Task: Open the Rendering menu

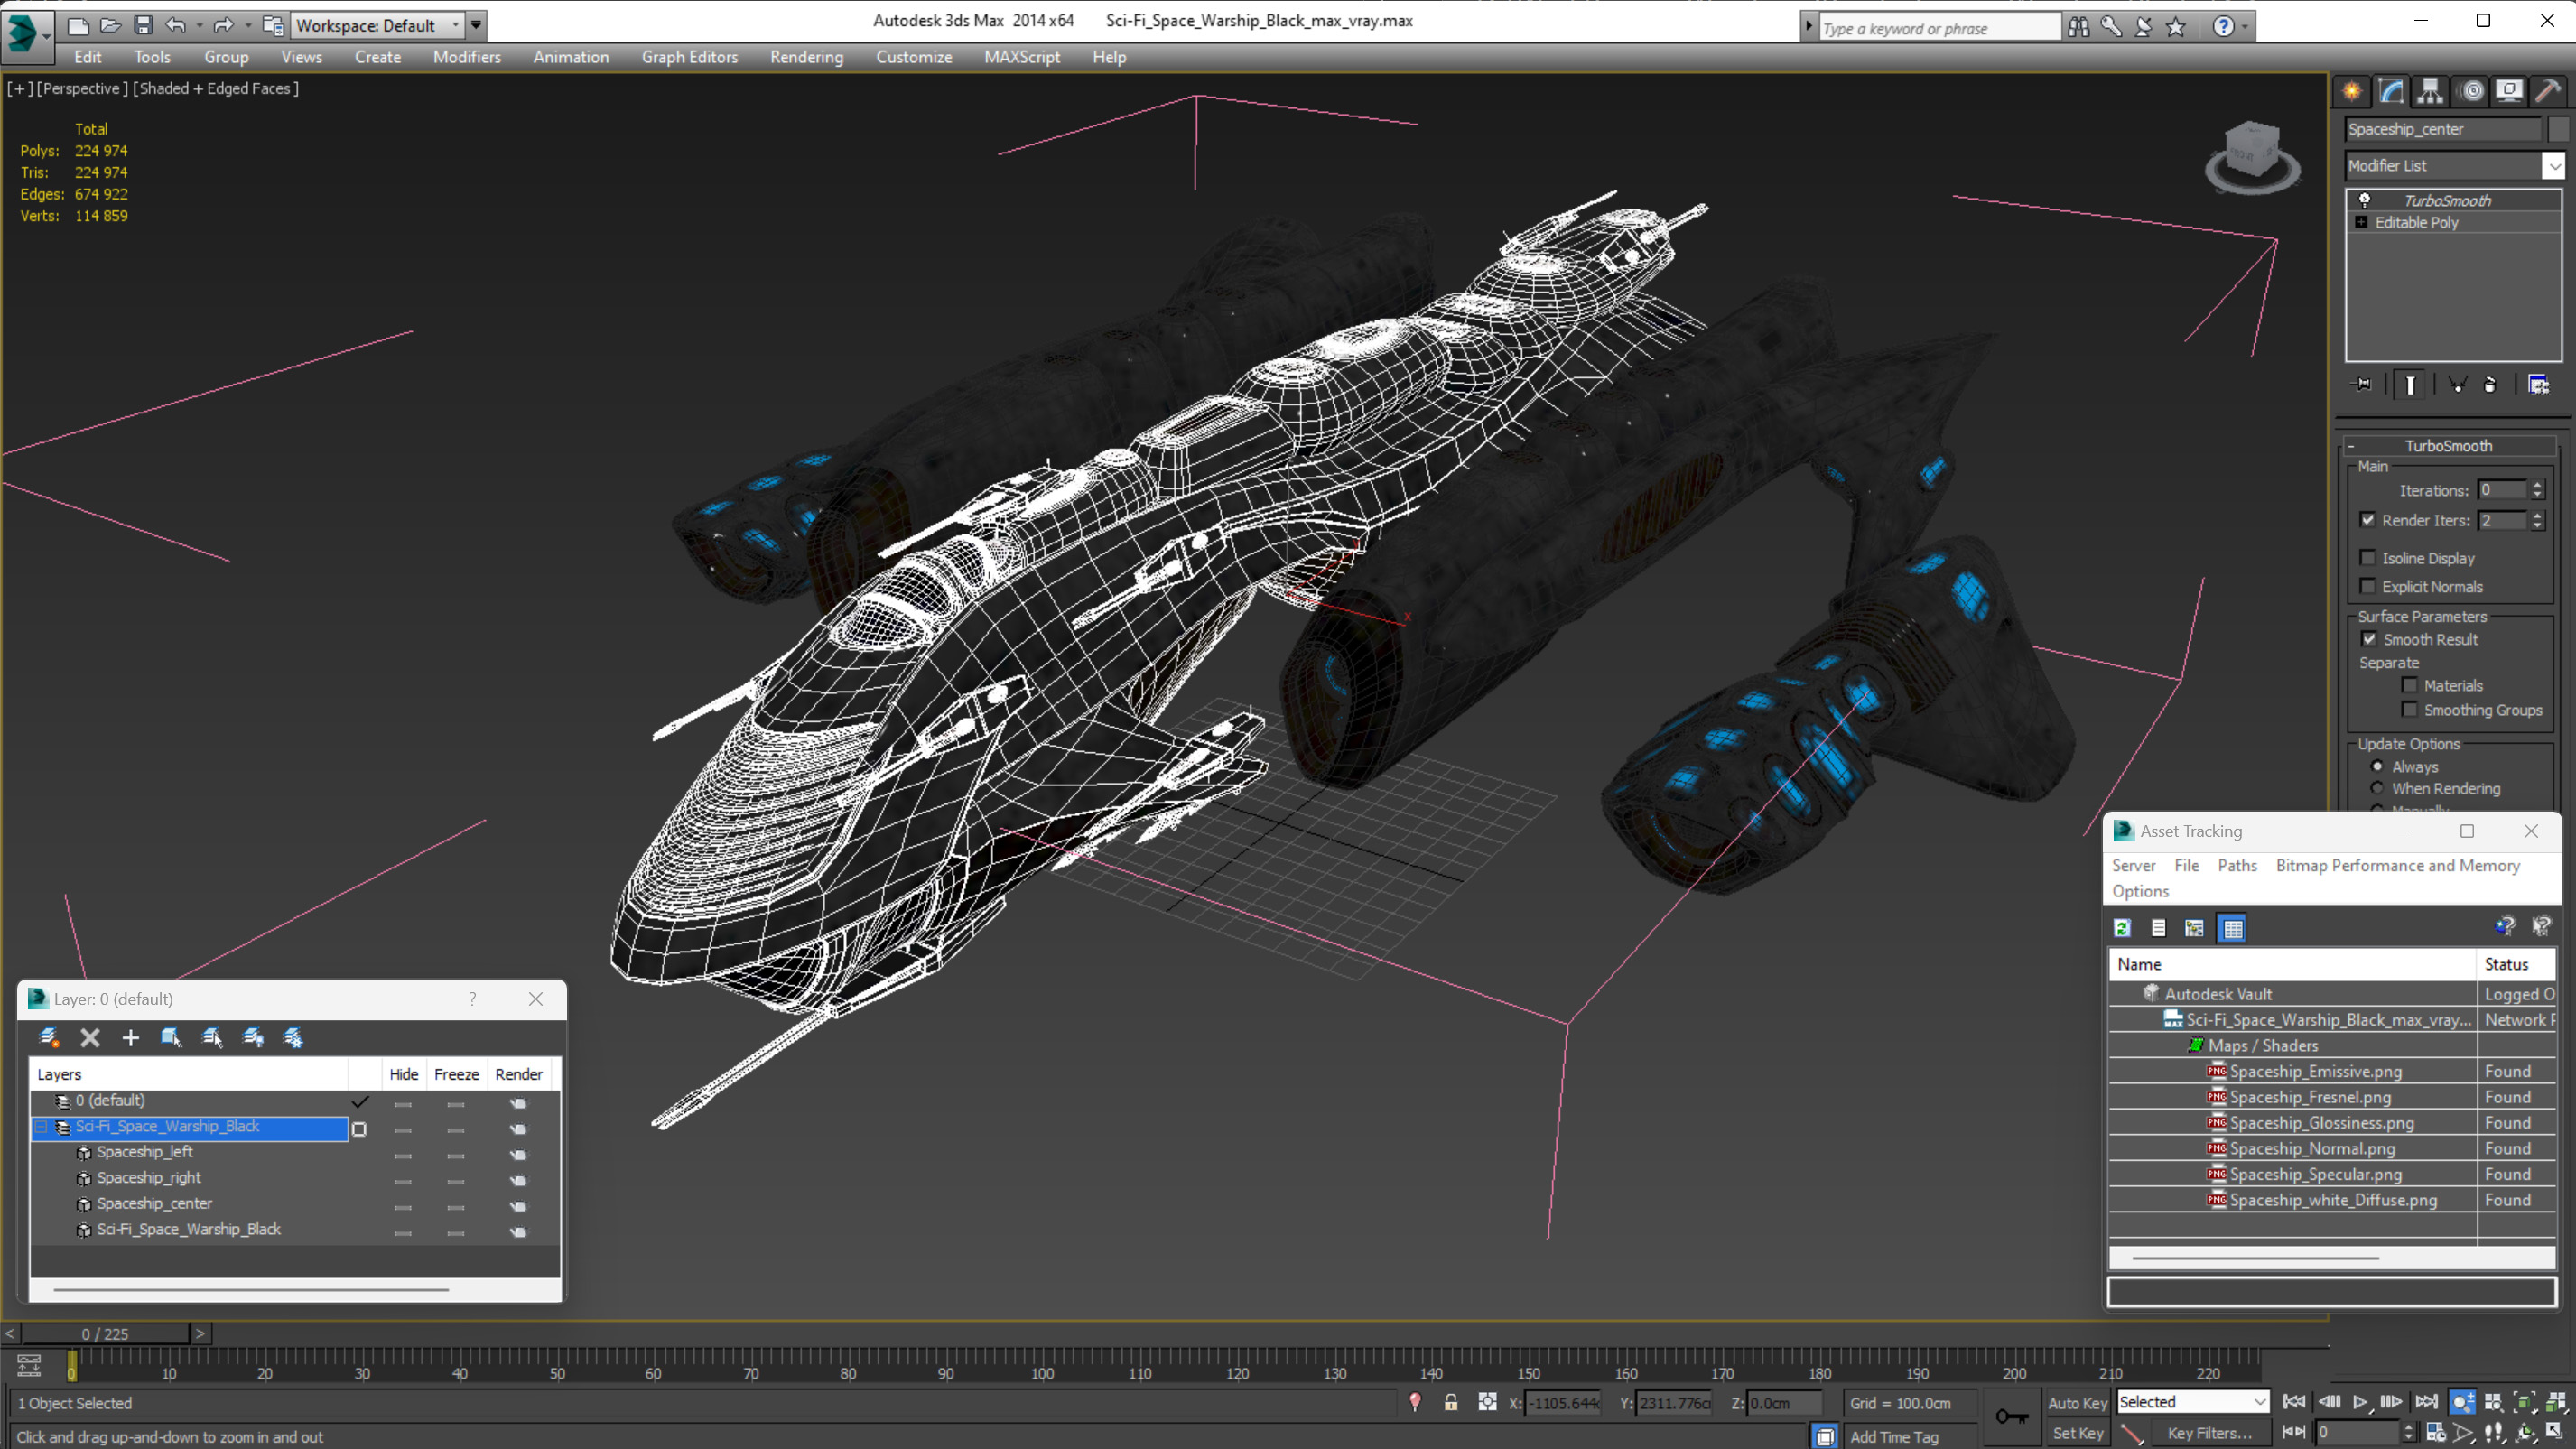Action: pos(806,57)
